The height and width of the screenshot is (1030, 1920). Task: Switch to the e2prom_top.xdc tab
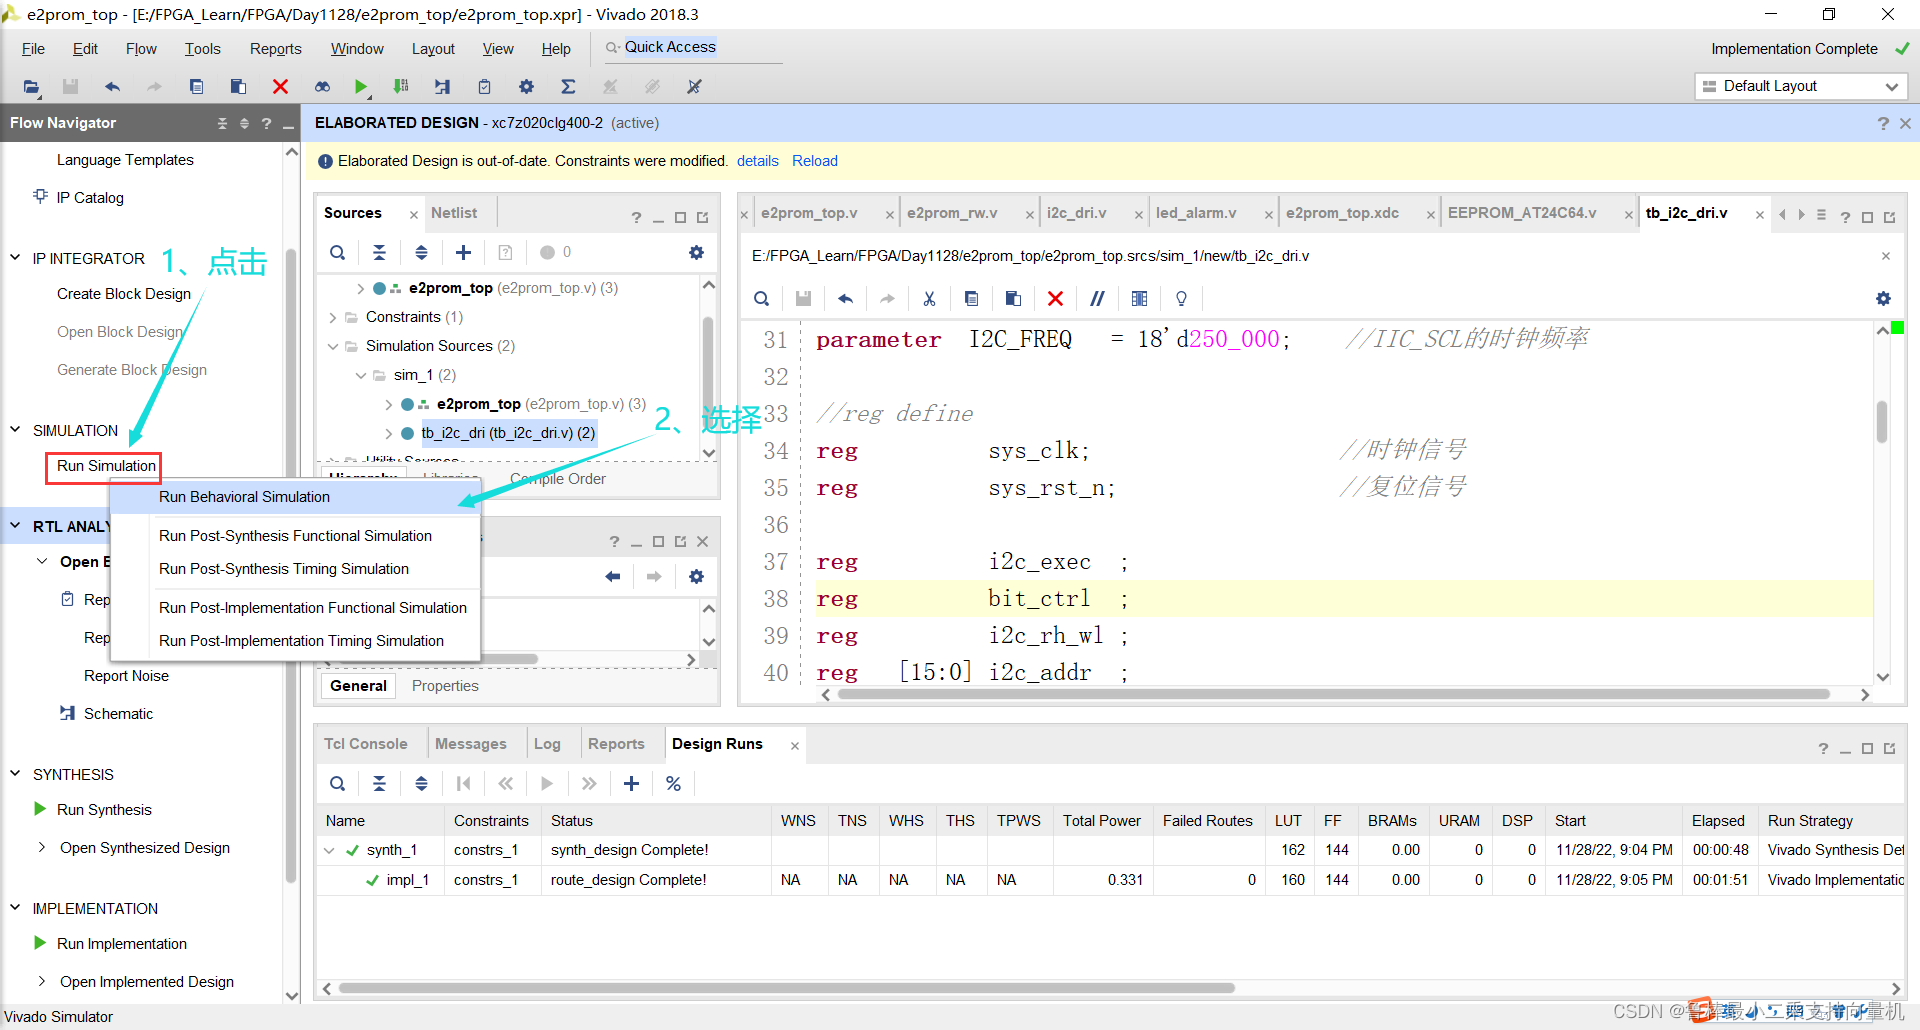click(1342, 213)
